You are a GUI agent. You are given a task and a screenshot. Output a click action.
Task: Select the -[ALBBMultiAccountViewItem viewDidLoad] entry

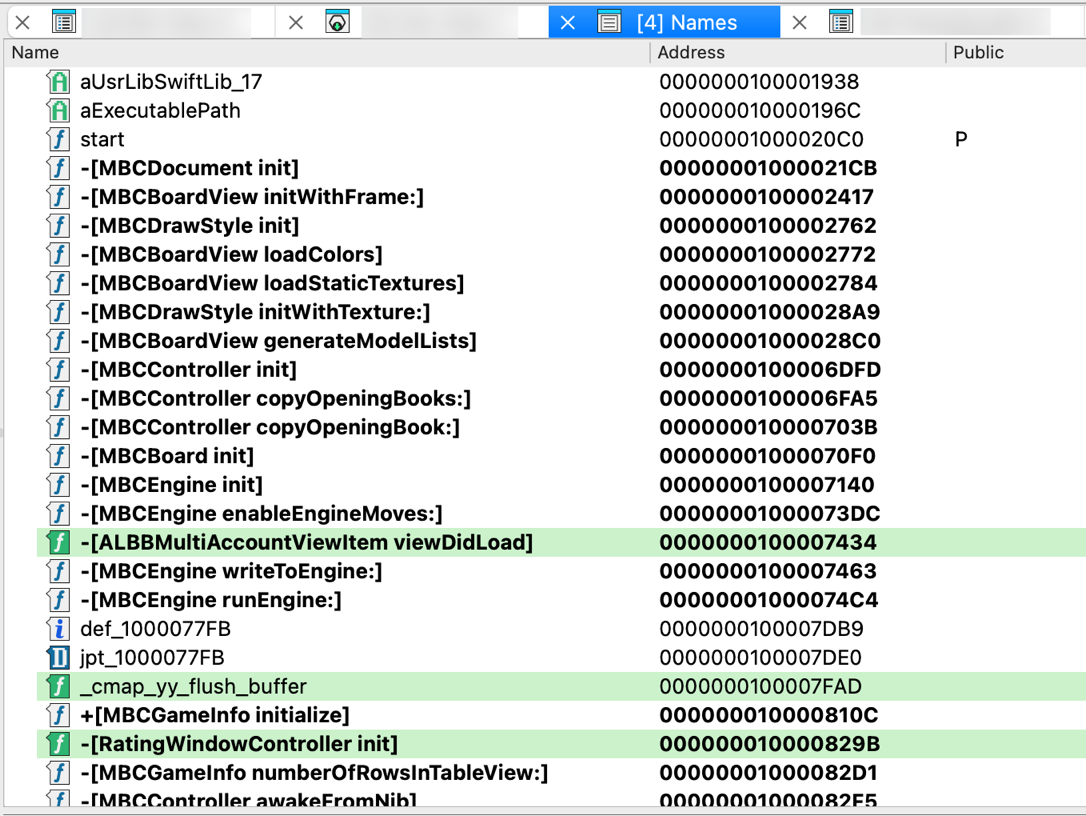click(306, 542)
